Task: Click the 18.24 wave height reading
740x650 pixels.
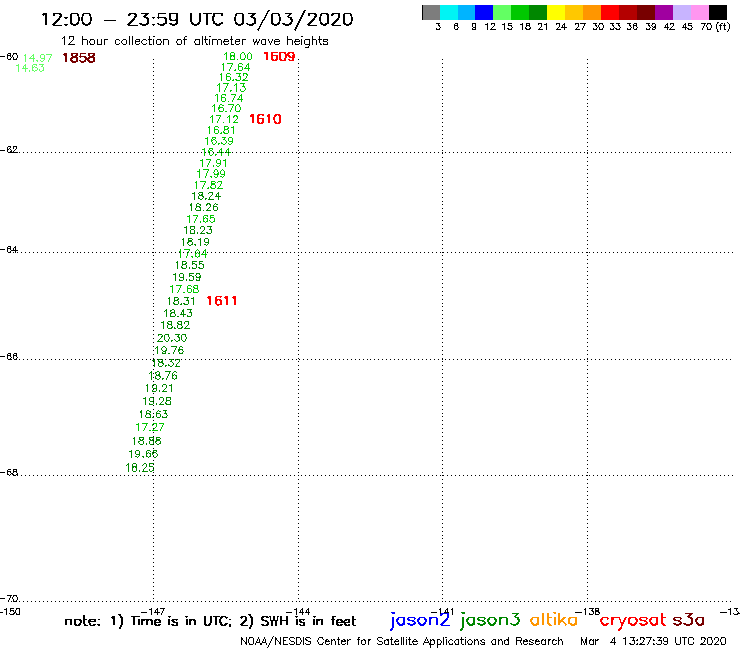Action: (x=206, y=196)
